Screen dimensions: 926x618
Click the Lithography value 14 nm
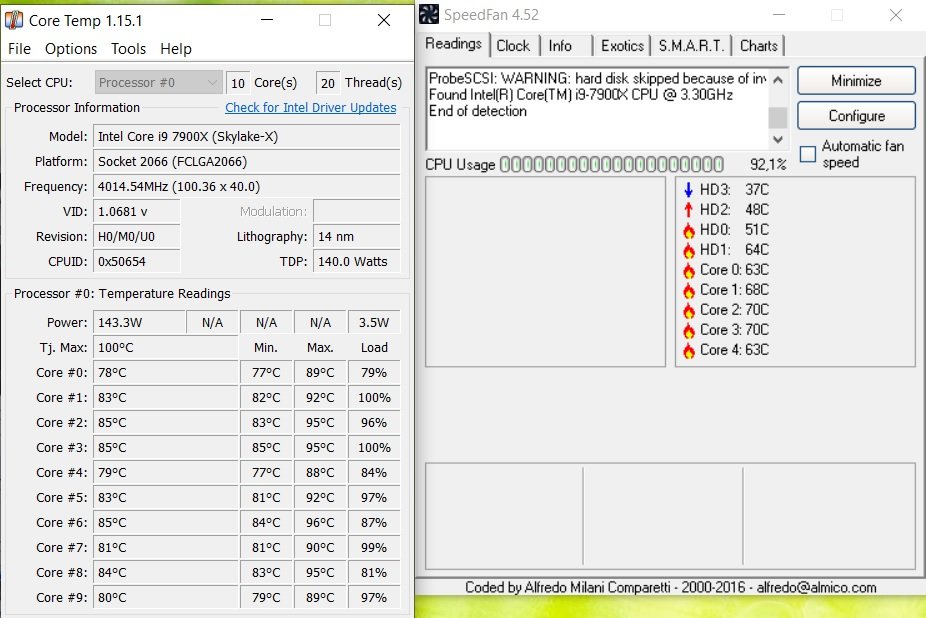click(357, 237)
